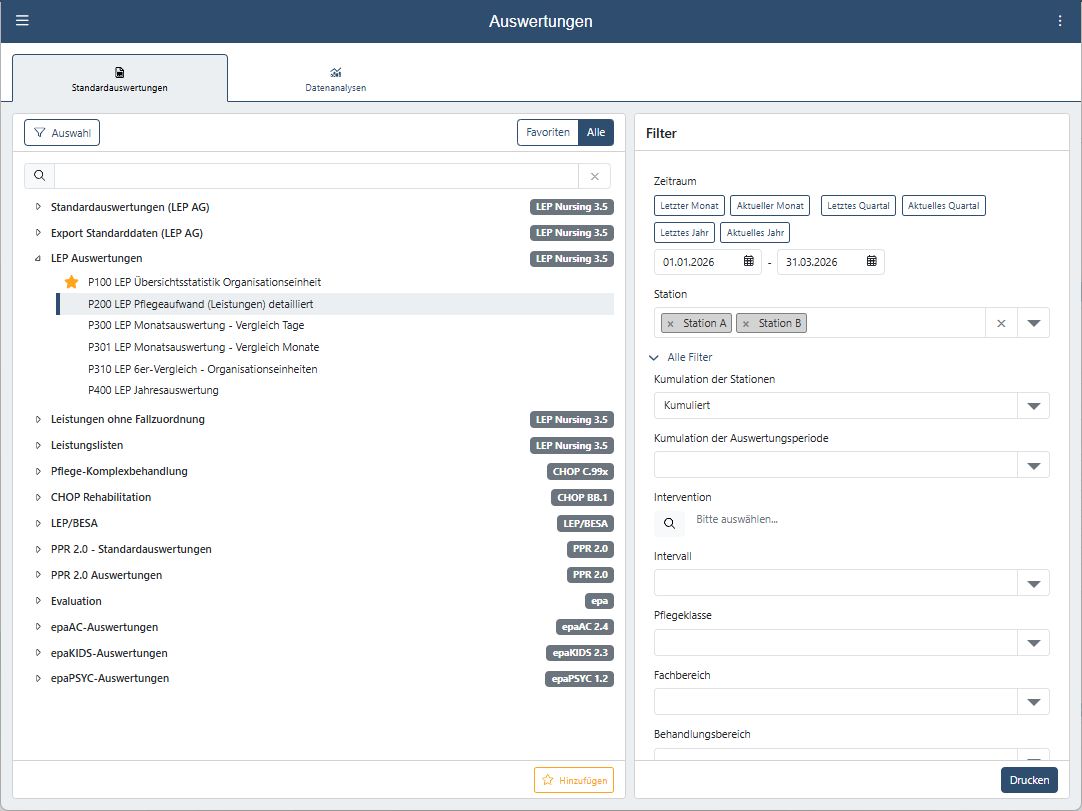Open the three-dot options menu
This screenshot has height=811, width=1082.
click(1060, 21)
